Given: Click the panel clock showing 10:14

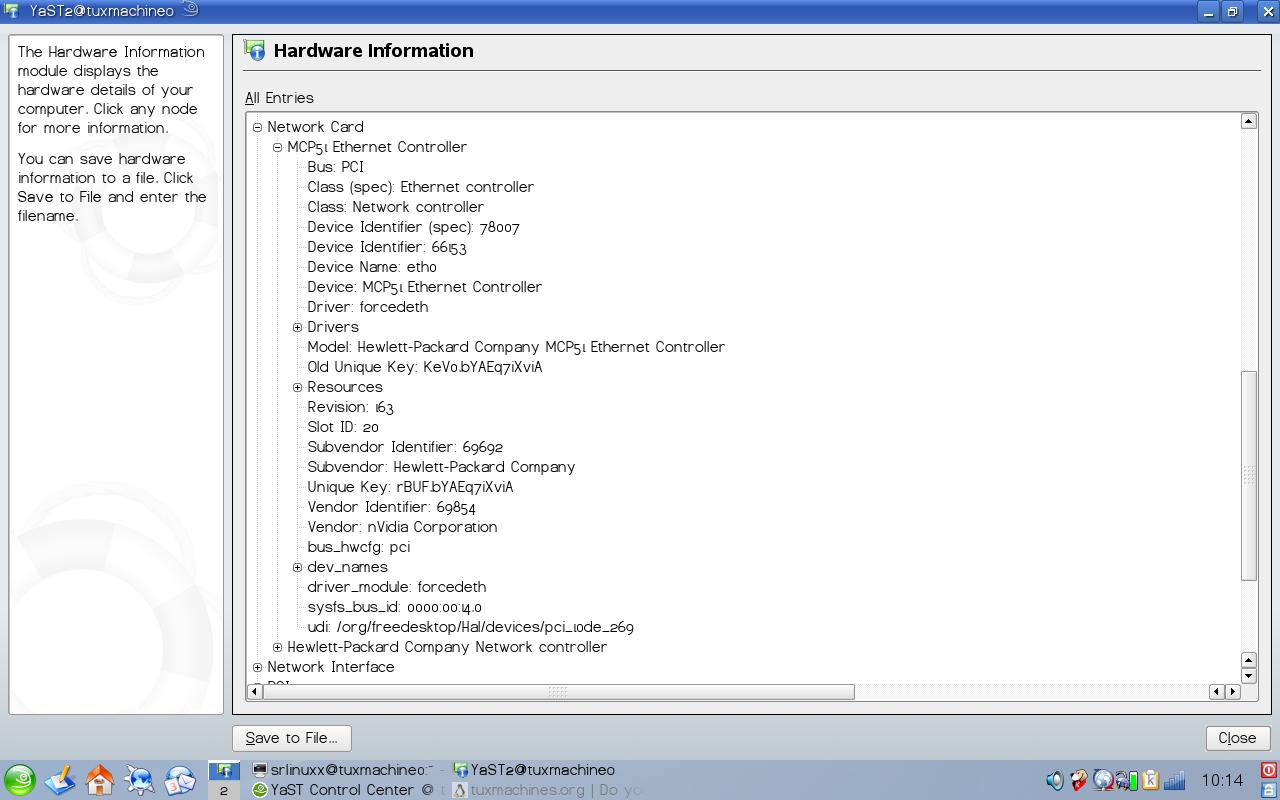Looking at the screenshot, I should [1222, 780].
